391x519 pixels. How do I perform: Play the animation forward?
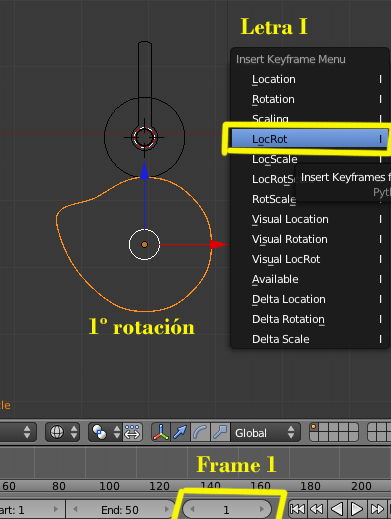tap(356, 509)
